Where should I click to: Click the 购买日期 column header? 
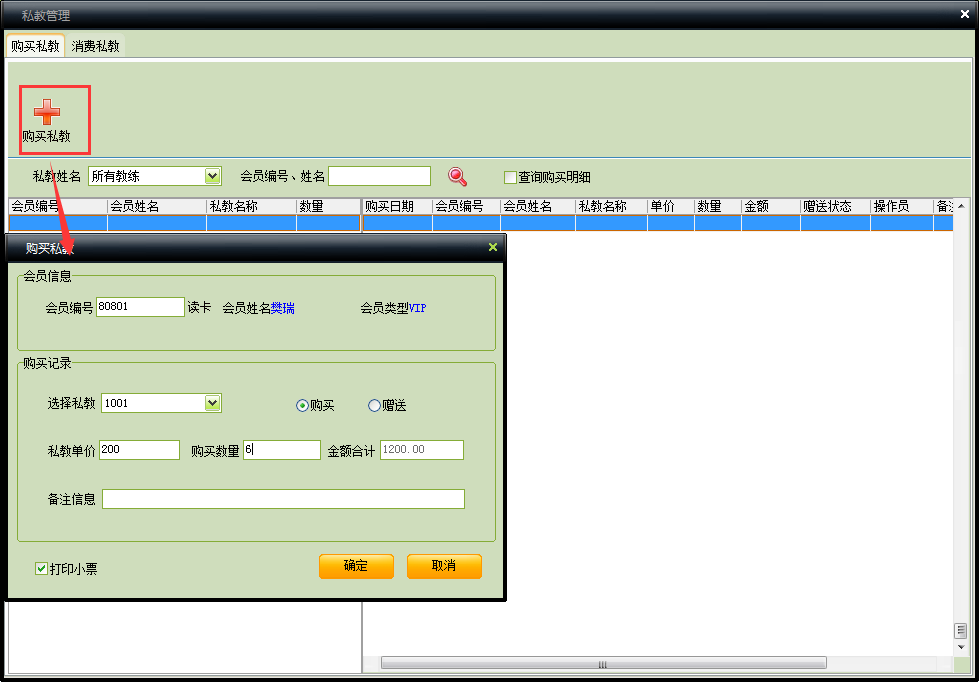coord(396,206)
